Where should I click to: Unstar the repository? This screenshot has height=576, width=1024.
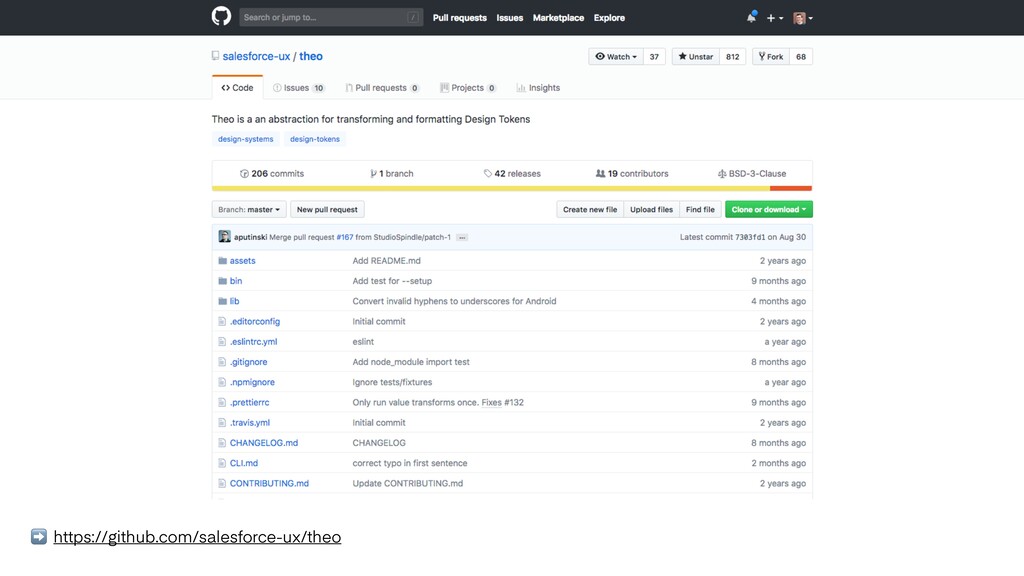[x=696, y=57]
